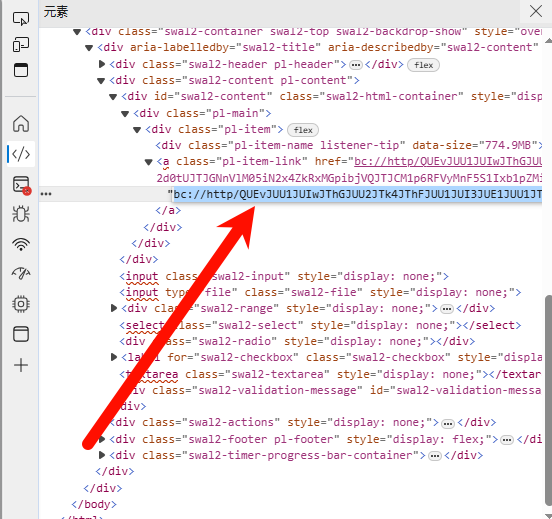552x519 pixels.
Task: Open the Elements panel code icon
Action: pyautogui.click(x=21, y=154)
